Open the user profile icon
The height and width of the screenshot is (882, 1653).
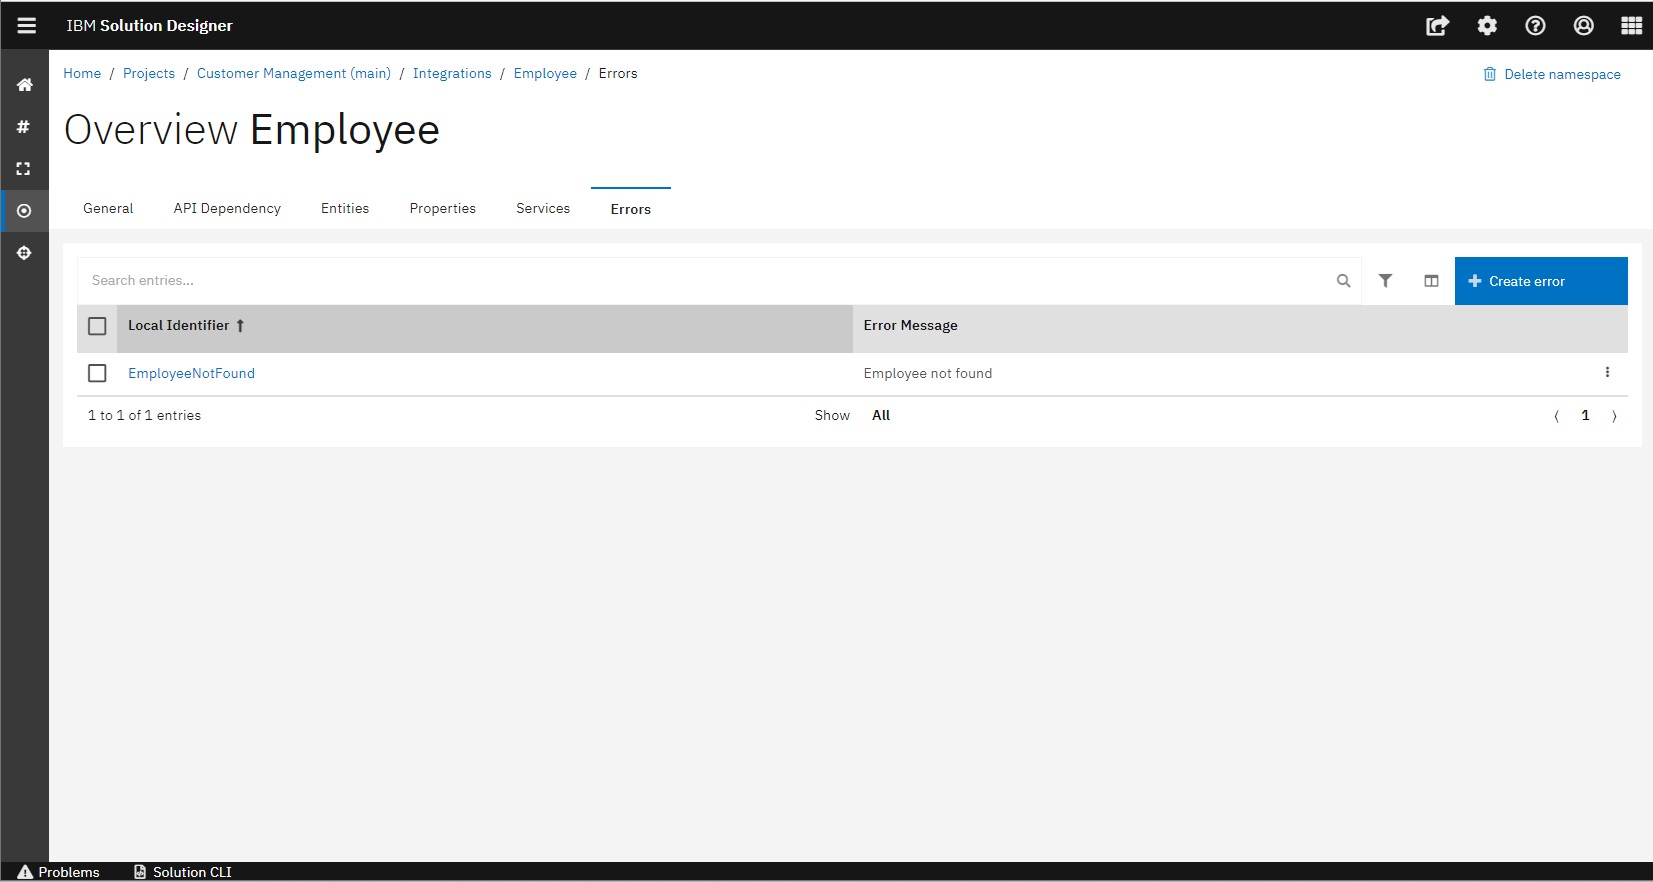click(1583, 26)
